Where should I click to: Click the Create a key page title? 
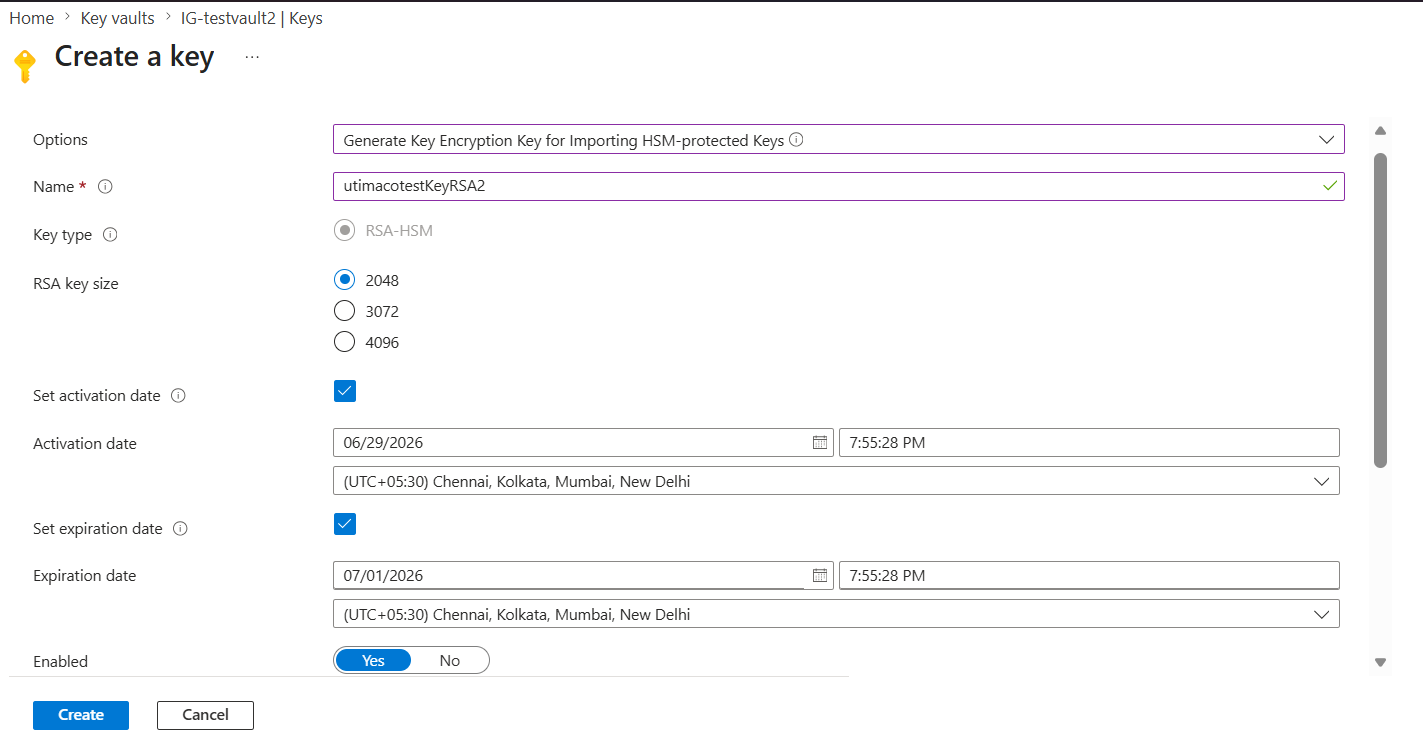click(134, 57)
